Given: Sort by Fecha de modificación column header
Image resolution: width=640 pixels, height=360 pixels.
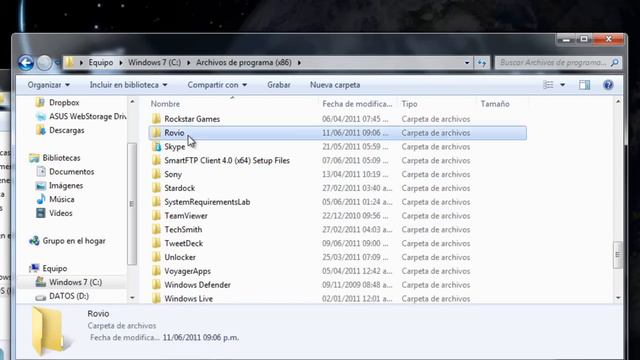Looking at the screenshot, I should [x=357, y=104].
